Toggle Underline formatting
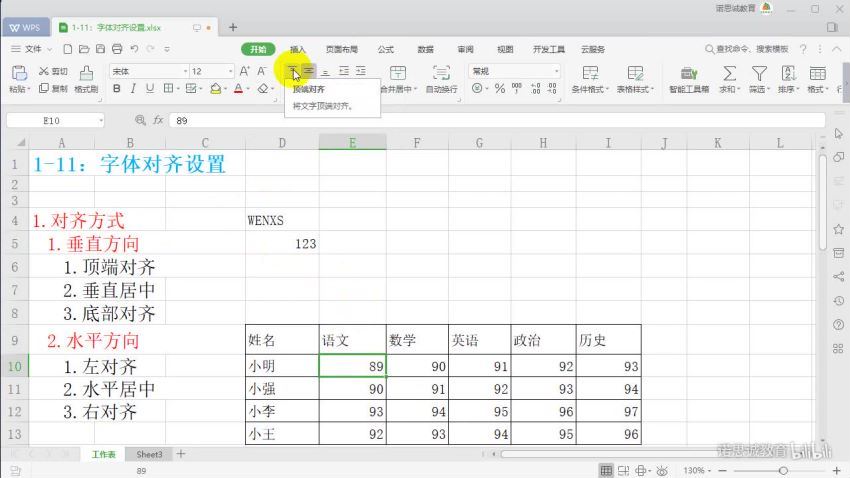850x478 pixels. (x=150, y=88)
